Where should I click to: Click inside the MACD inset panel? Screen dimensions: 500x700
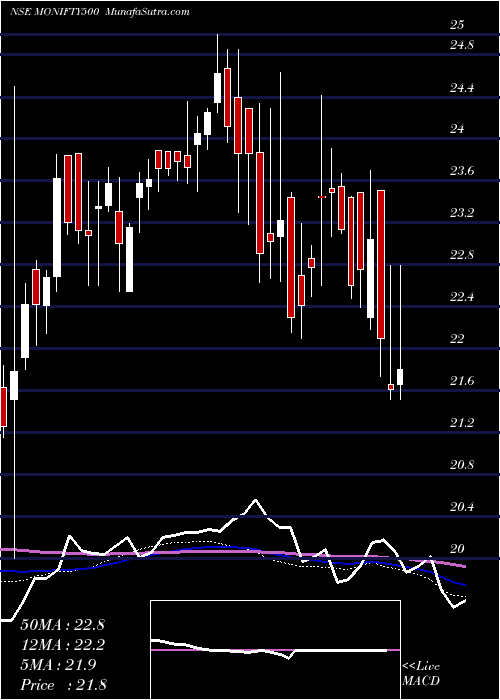pos(275,650)
